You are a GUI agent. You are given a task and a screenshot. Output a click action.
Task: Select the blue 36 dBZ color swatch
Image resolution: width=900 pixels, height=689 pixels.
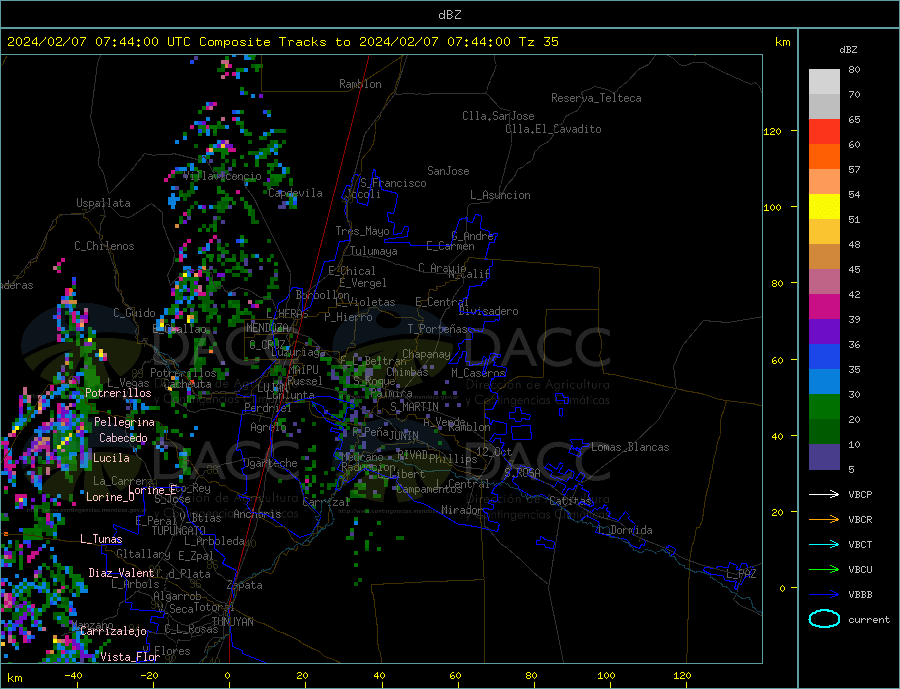[x=824, y=357]
